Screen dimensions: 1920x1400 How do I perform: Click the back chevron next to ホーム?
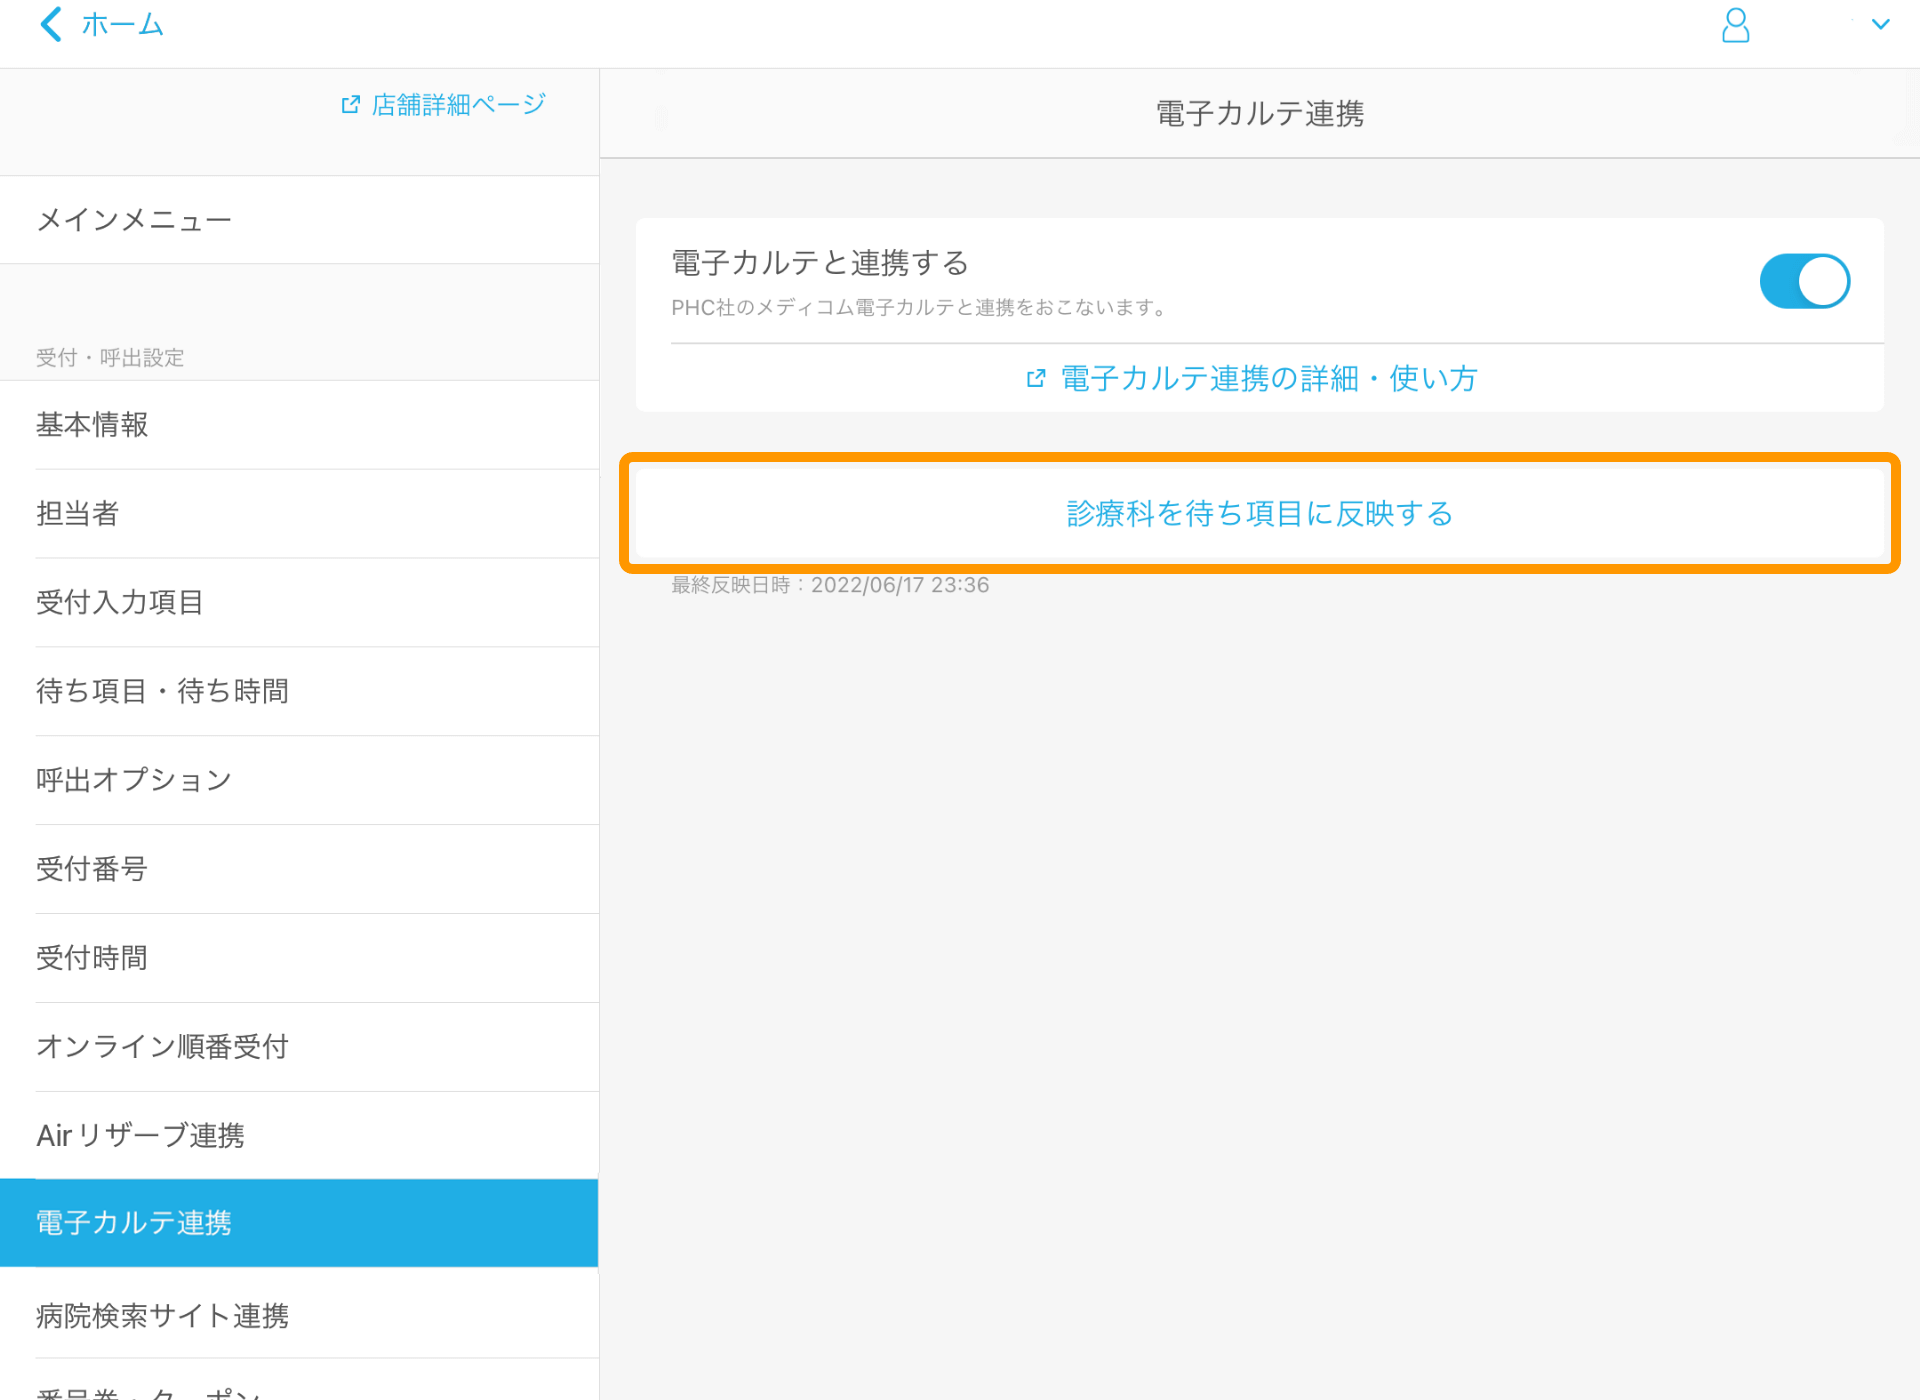tap(49, 24)
